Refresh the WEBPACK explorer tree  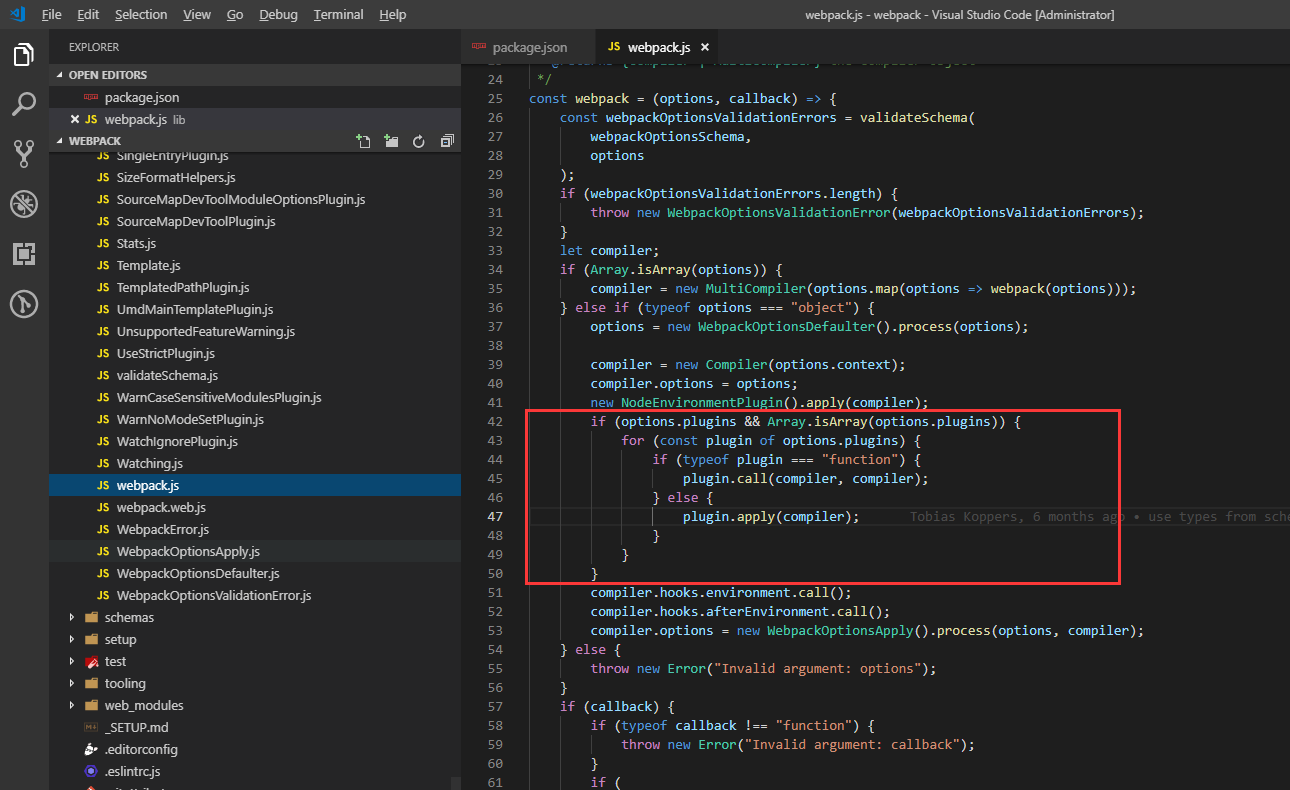tap(419, 142)
